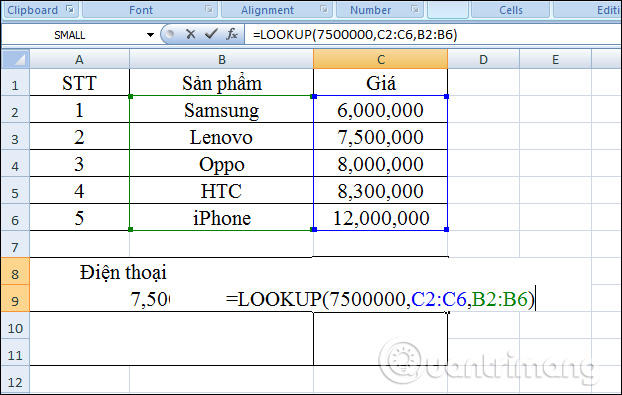
Task: Click the Oppo cell
Action: coord(221,163)
